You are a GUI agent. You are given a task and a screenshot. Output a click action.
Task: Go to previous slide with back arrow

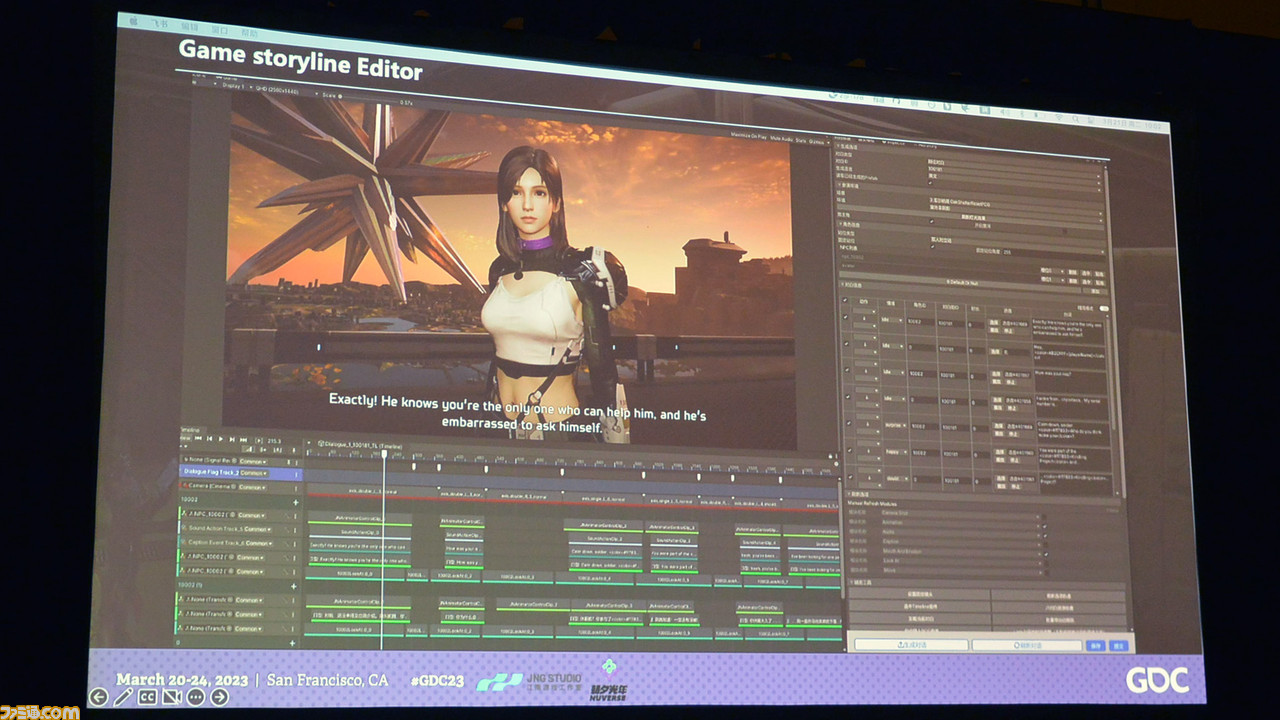click(98, 697)
